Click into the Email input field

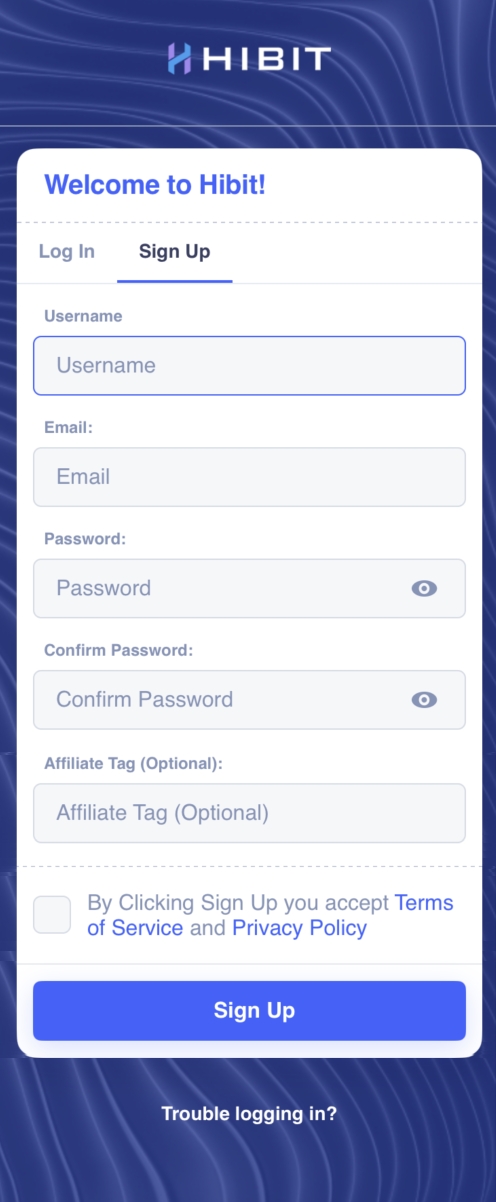249,477
